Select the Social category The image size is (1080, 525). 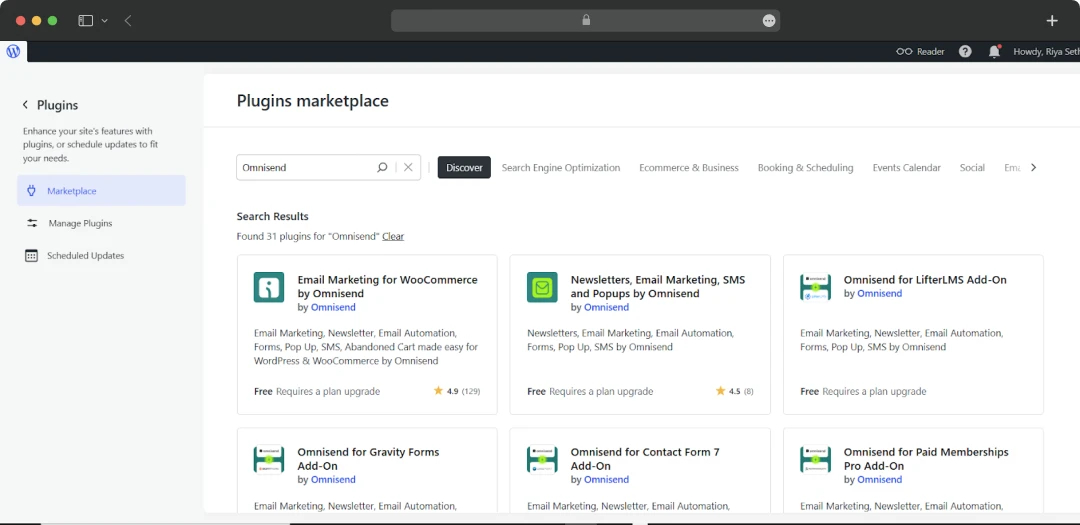[972, 167]
